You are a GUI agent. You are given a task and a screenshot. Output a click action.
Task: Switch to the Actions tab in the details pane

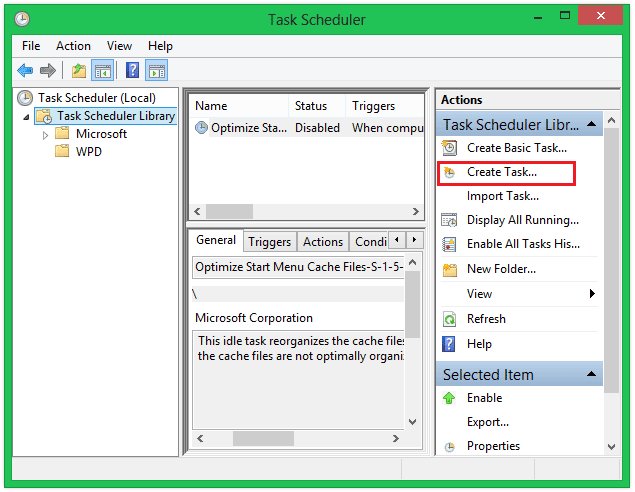click(323, 242)
